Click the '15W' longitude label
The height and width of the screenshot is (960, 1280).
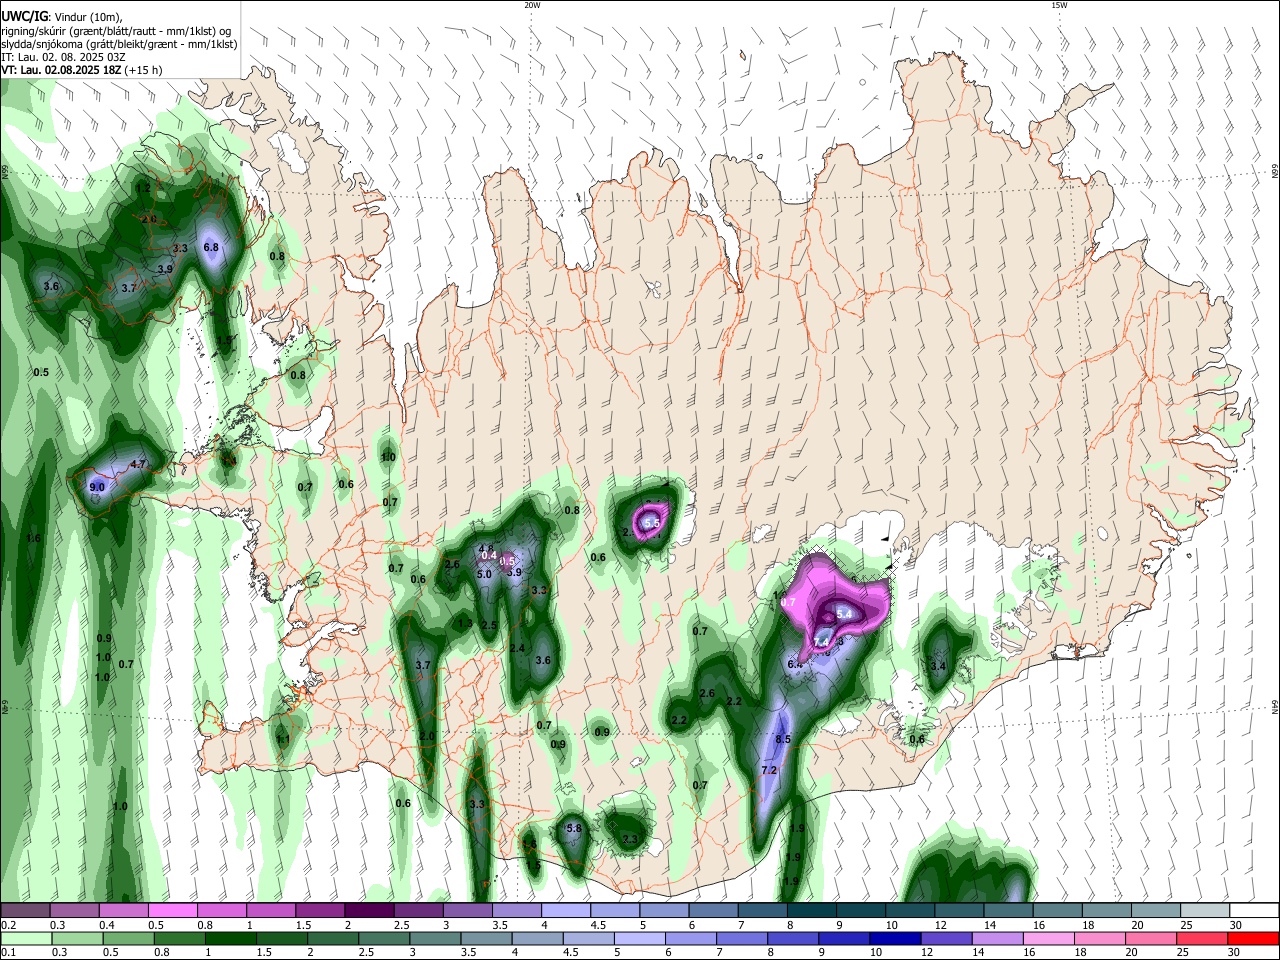pyautogui.click(x=1059, y=5)
